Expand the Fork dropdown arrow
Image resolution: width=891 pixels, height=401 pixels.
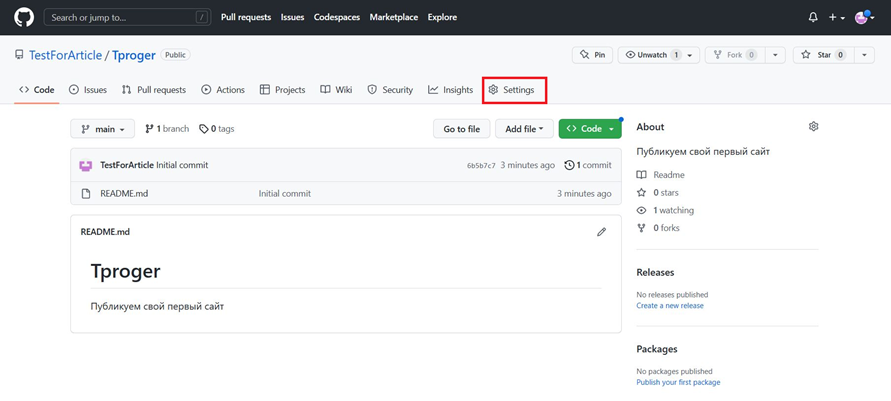(x=775, y=55)
